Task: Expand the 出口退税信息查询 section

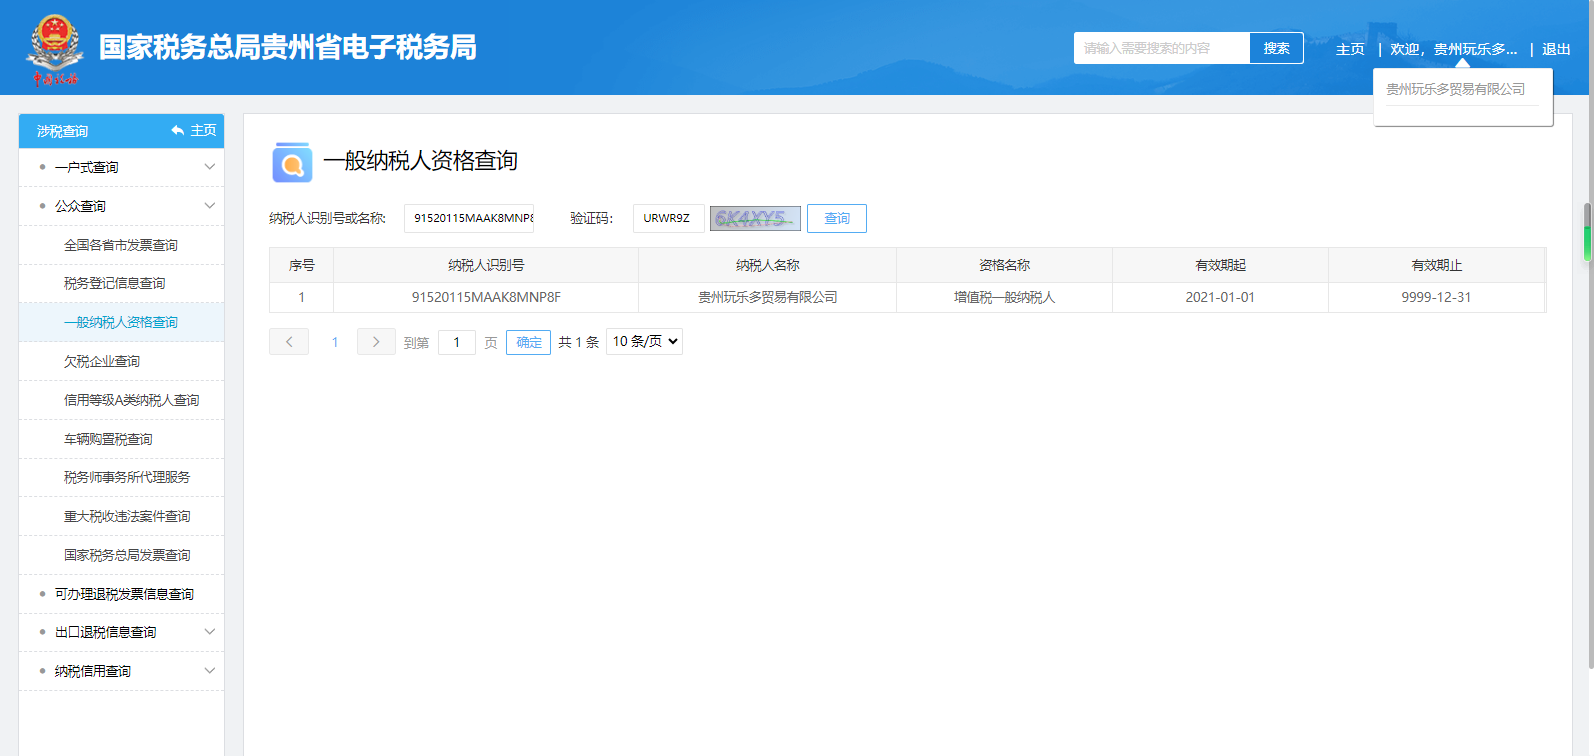Action: point(209,632)
